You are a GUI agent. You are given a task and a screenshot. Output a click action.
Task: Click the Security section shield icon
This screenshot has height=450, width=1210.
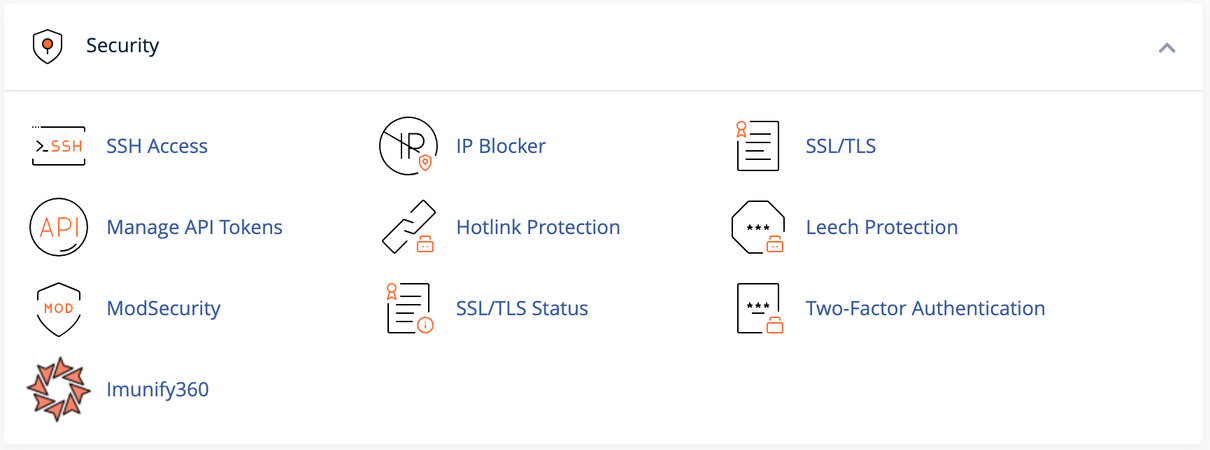pyautogui.click(x=47, y=46)
